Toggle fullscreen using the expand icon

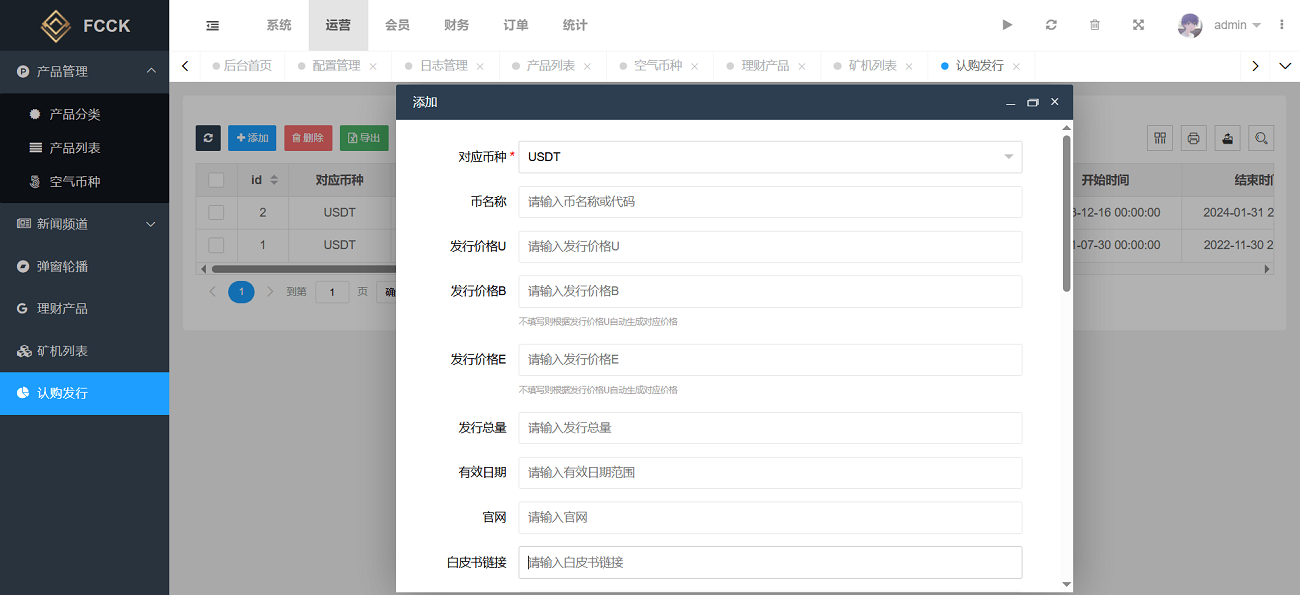[1138, 25]
